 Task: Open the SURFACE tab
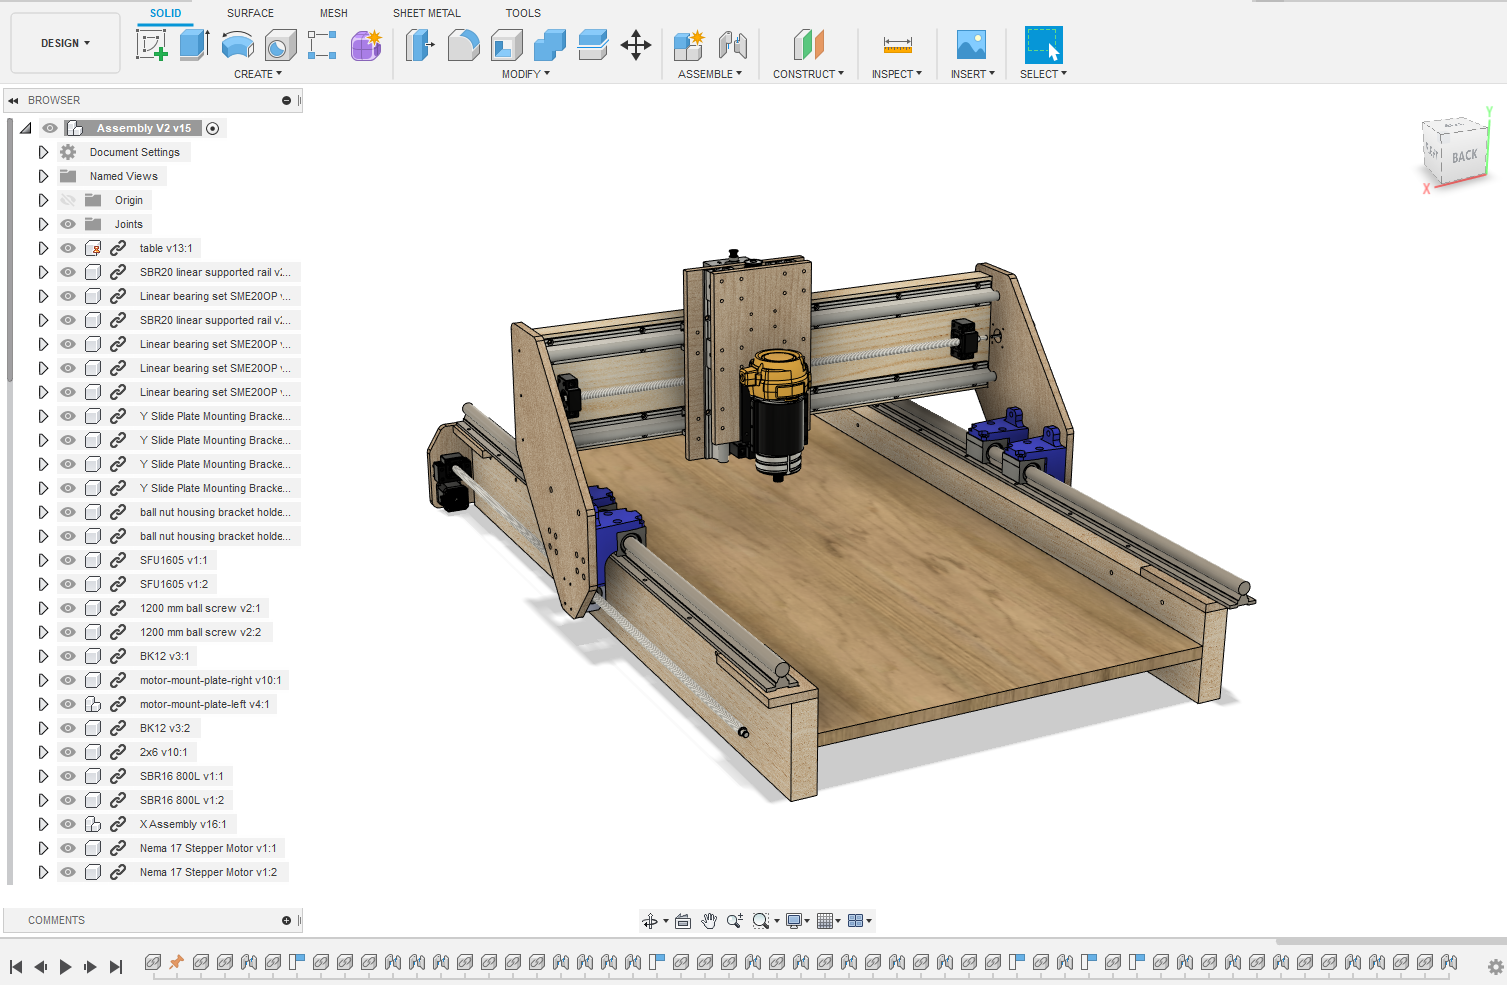coord(250,13)
